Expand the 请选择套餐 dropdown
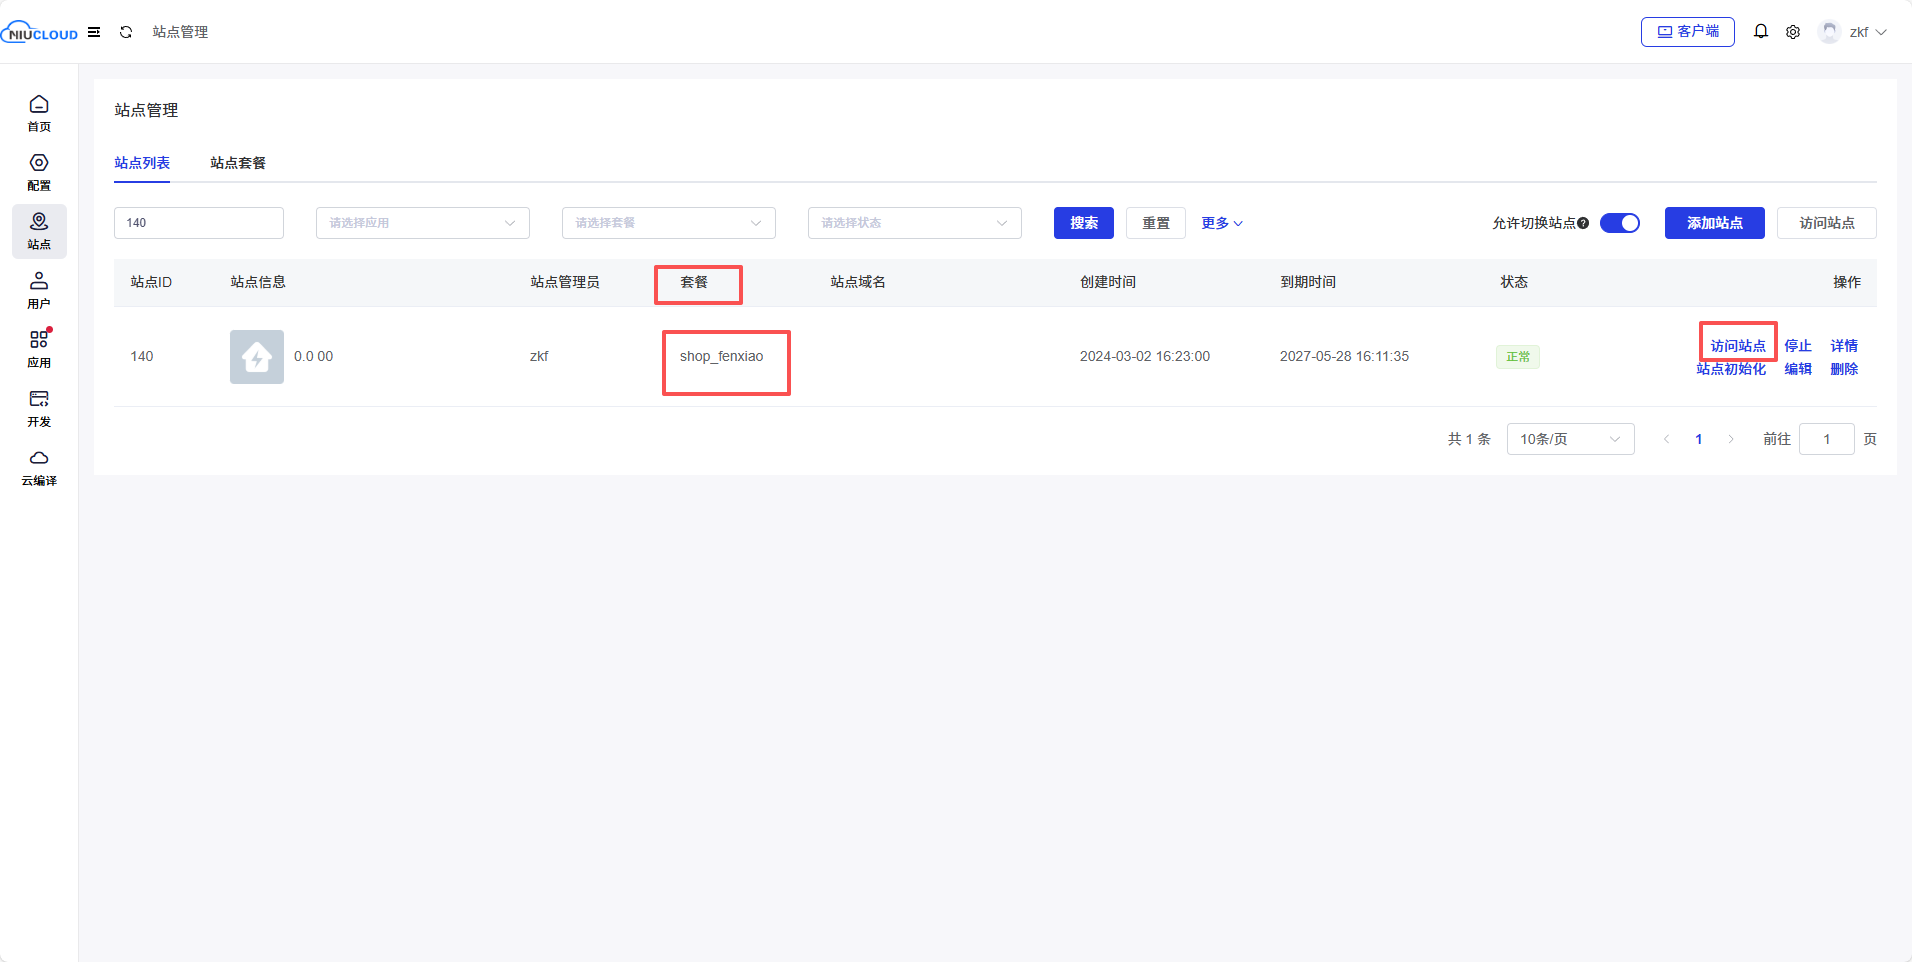Screen dimensions: 1912x962 (668, 223)
